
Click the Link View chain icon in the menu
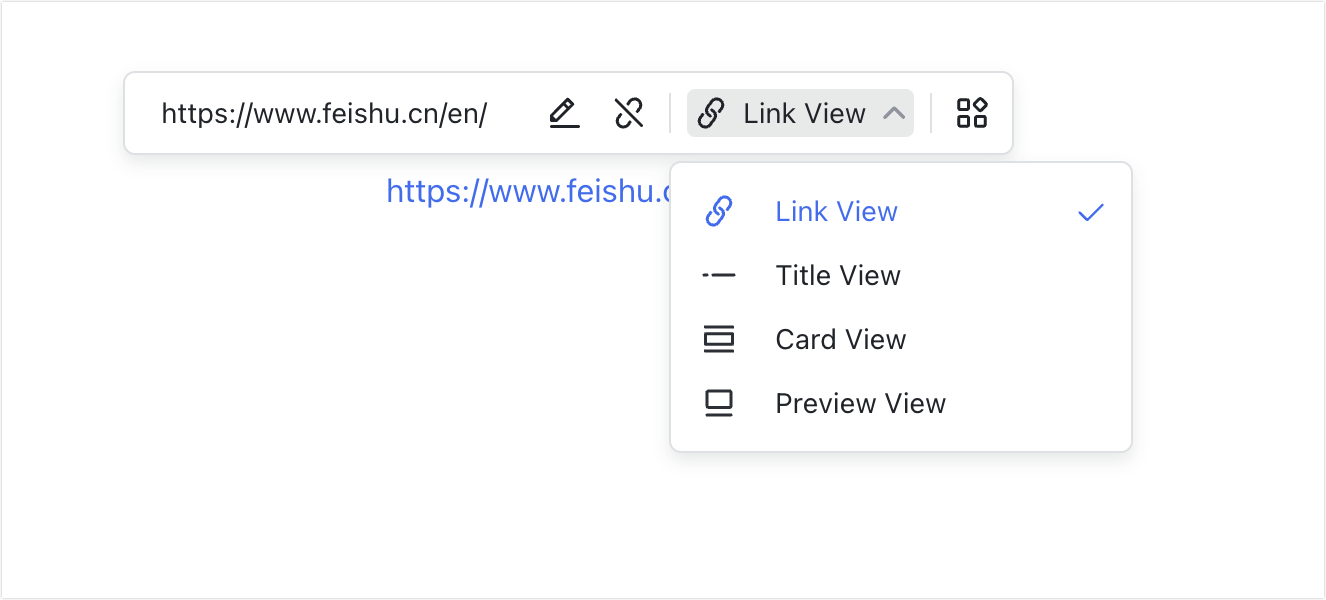pyautogui.click(x=719, y=211)
